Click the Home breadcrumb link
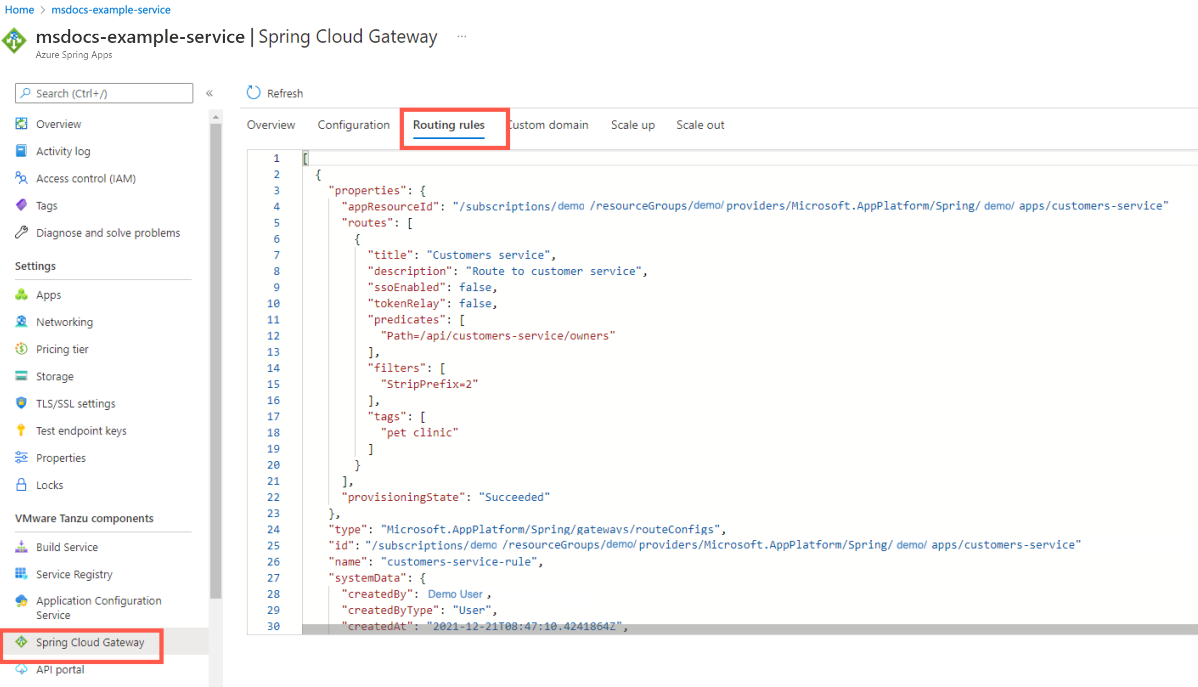The width and height of the screenshot is (1198, 687). (x=20, y=10)
